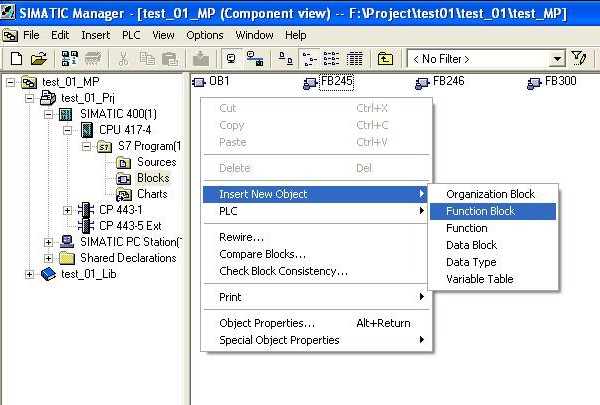Viewport: 600px width, 405px height.
Task: Switch to Small Icons view
Action: [x=309, y=59]
